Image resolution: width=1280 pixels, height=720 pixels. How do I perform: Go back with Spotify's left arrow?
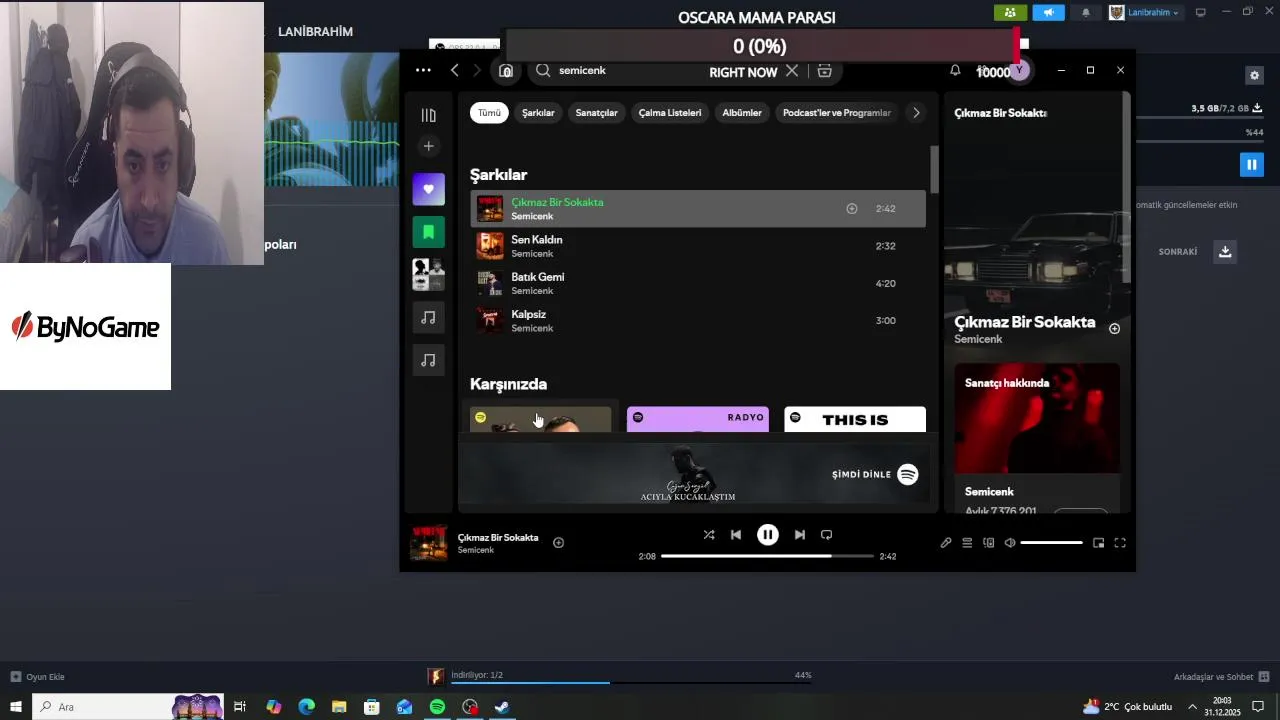[455, 70]
